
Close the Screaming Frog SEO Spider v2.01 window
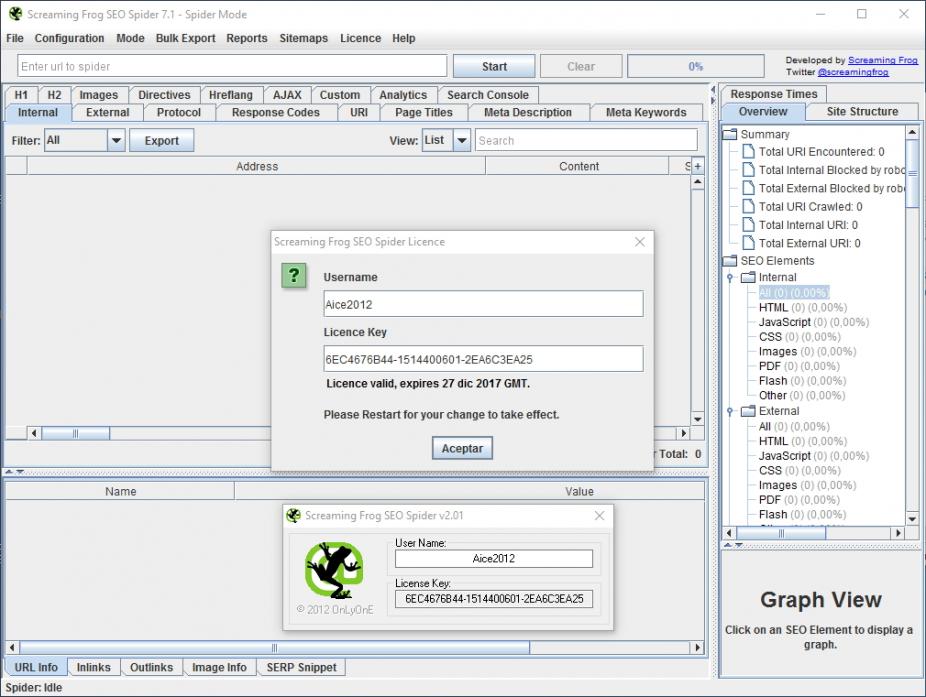point(599,516)
